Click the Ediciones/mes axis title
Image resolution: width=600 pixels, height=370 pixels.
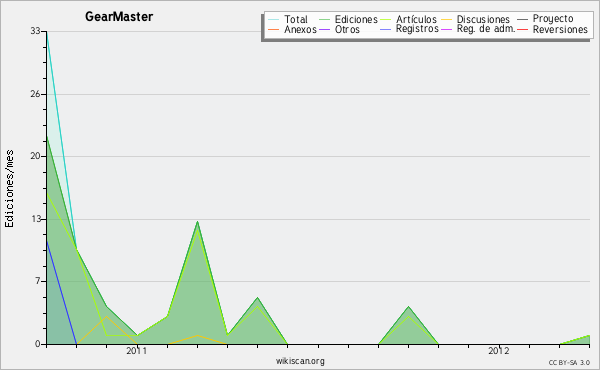(x=9, y=189)
